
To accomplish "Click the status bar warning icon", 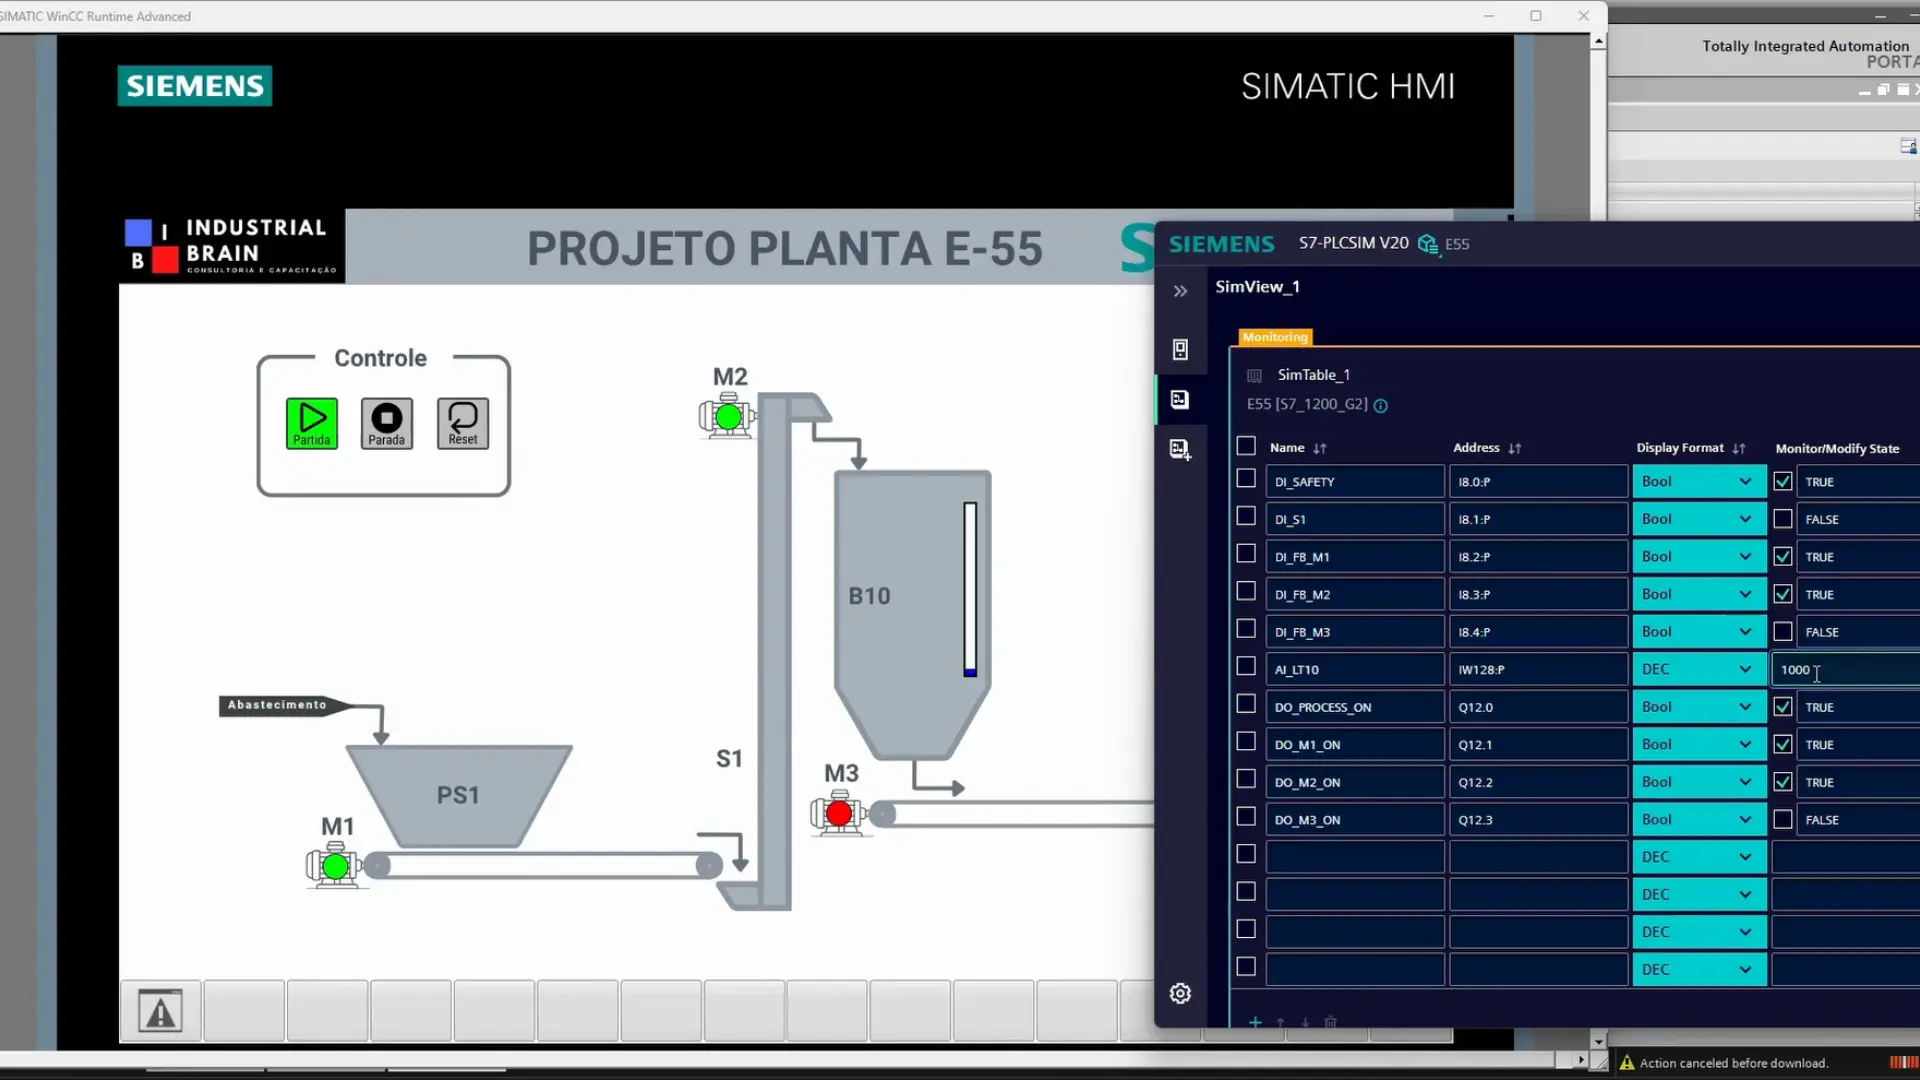I will coord(1627,1063).
